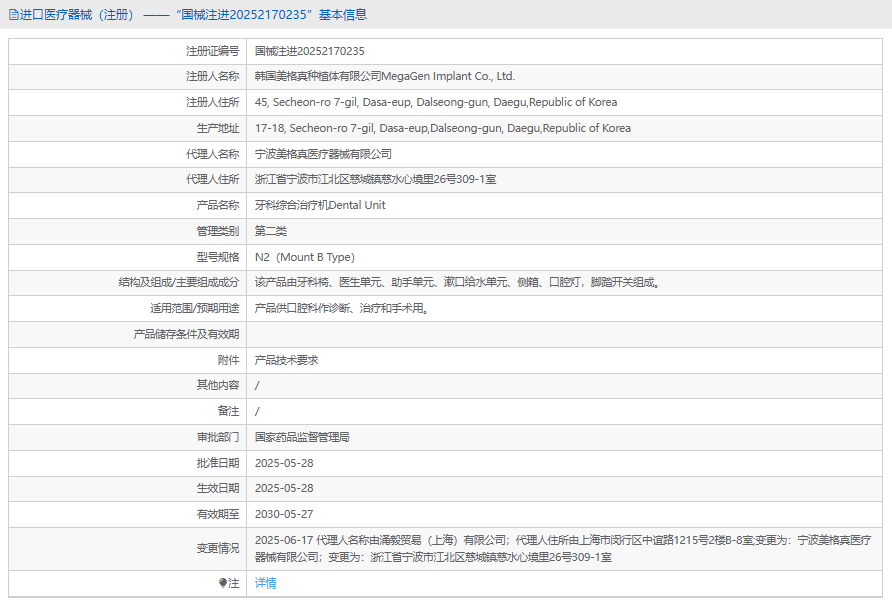Click the 批准日期 row label
The image size is (892, 601).
217,463
